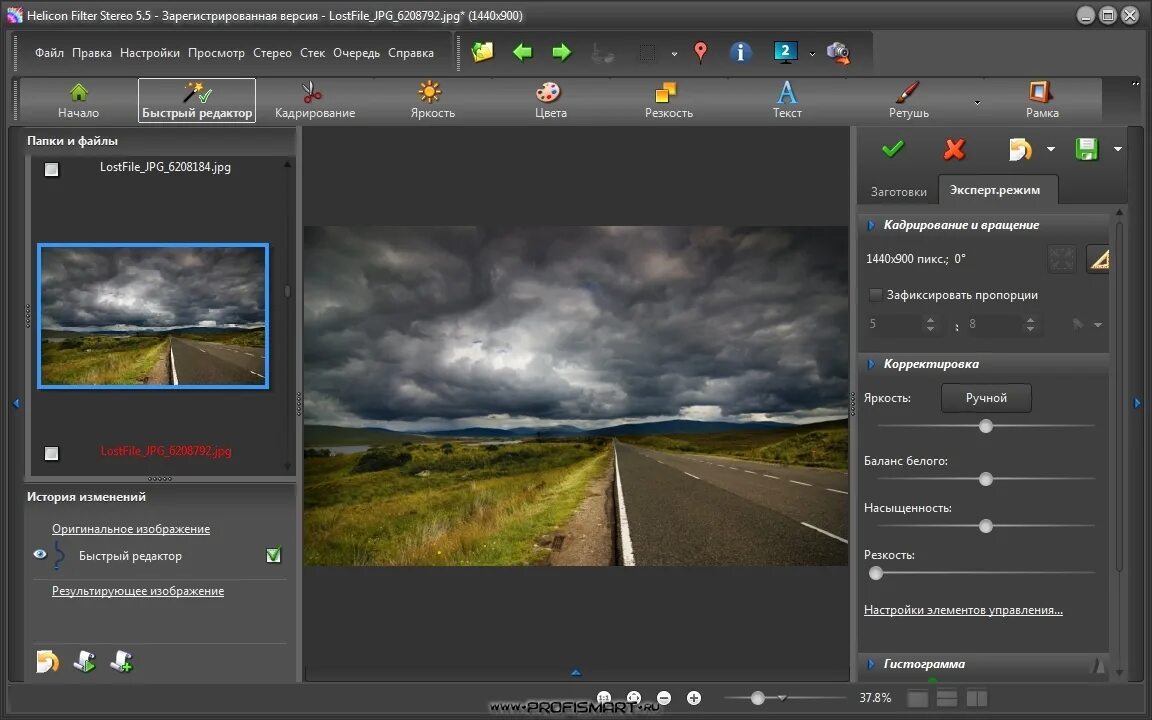
Task: Open the Очередь menu
Action: (356, 53)
